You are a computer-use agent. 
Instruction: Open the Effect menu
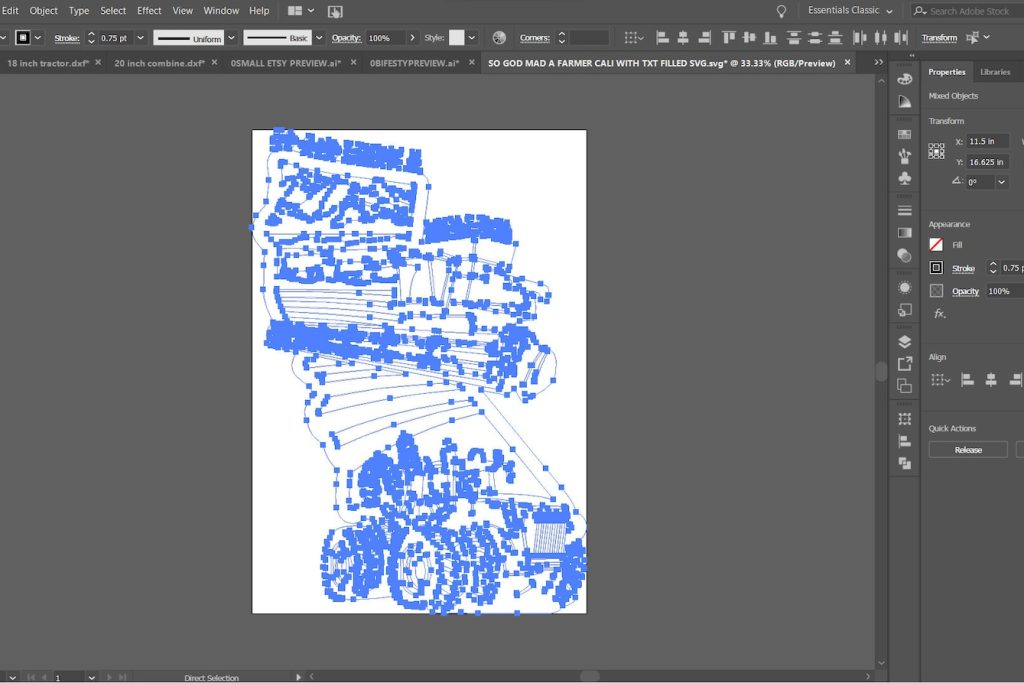click(149, 11)
